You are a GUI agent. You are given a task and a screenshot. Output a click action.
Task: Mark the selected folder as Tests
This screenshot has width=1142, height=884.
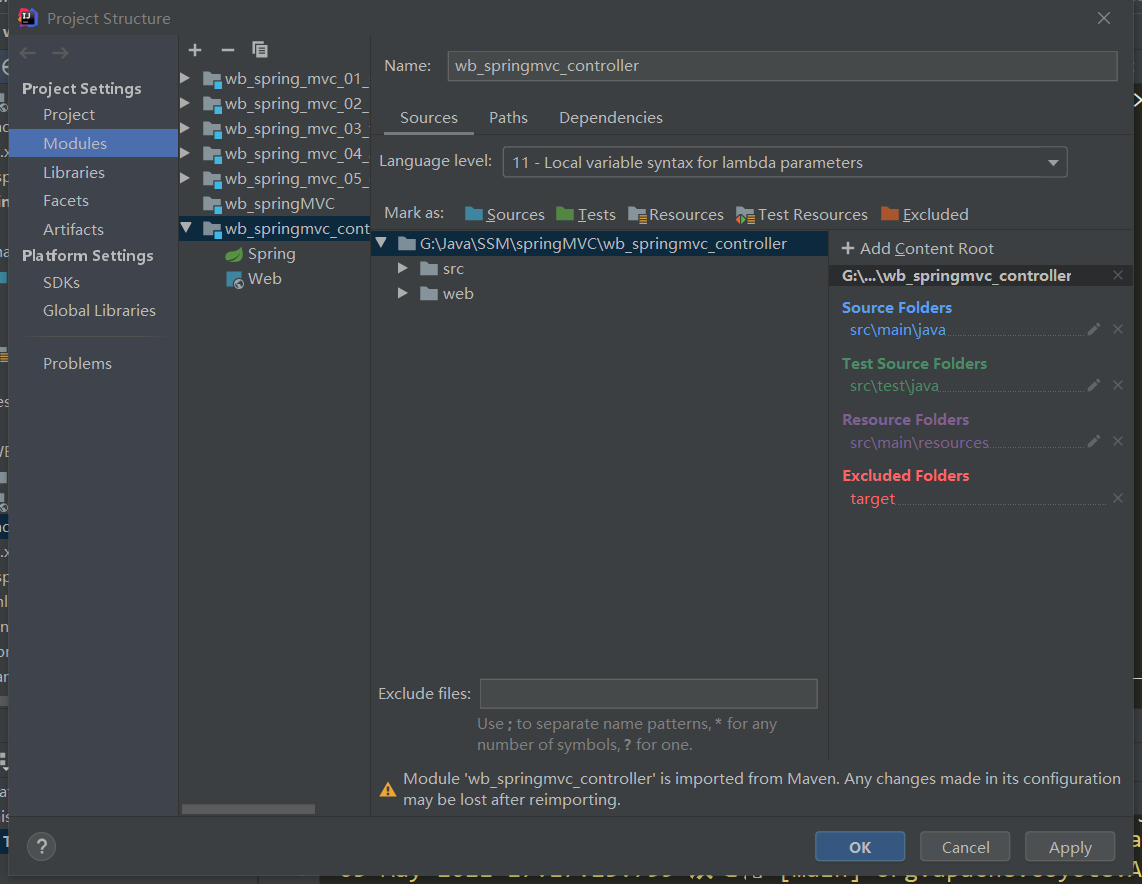[586, 214]
